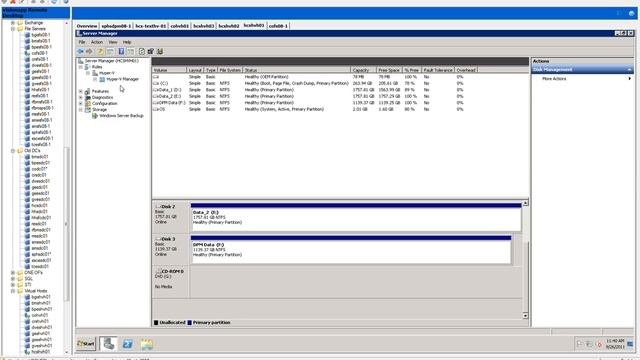Click the Forward arrow in Server Manager toolbar

[89, 51]
